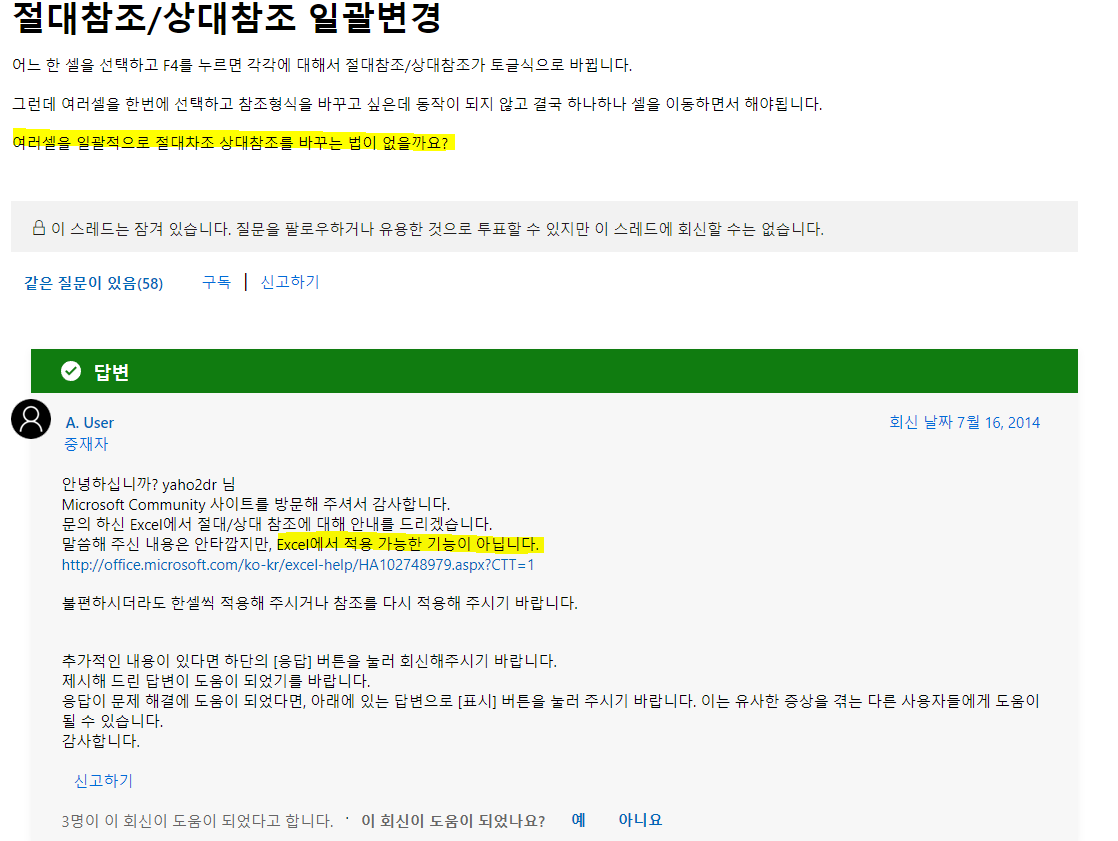This screenshot has height=841, width=1118.
Task: Click the 이 스레드는 잠겨 있습니다 notice text
Action: coord(437,229)
